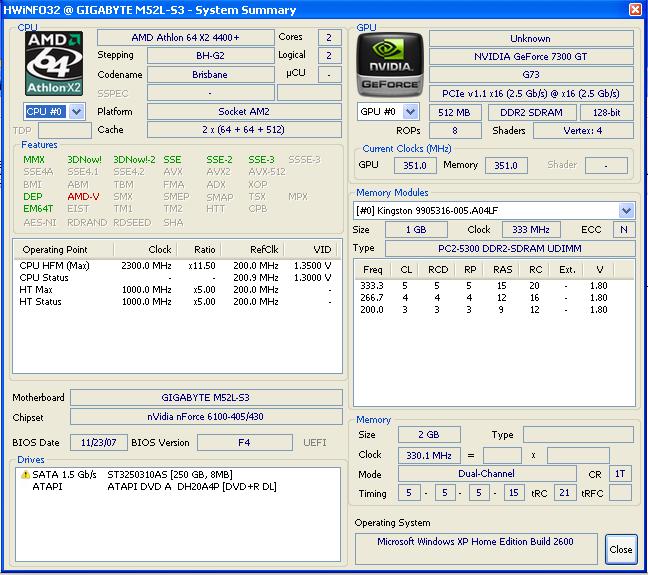This screenshot has width=648, height=575.
Task: Click the ECC value N field
Action: tap(624, 229)
